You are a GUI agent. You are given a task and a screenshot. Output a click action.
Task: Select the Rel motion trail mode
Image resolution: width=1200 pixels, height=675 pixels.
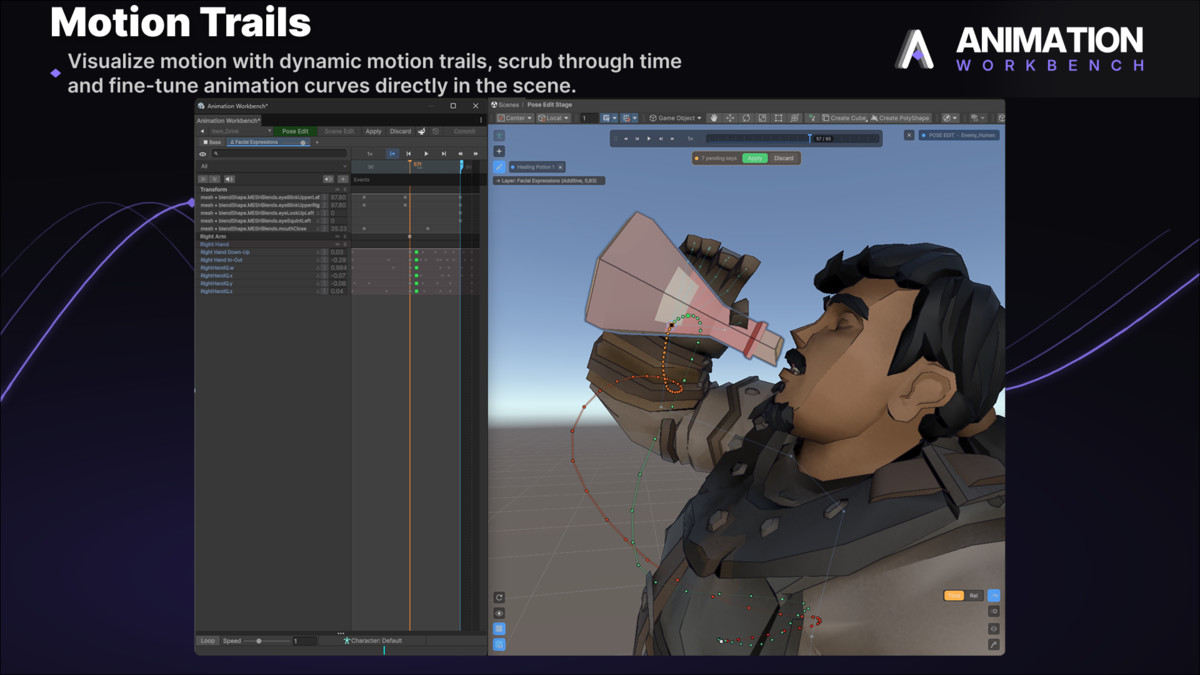click(x=973, y=595)
